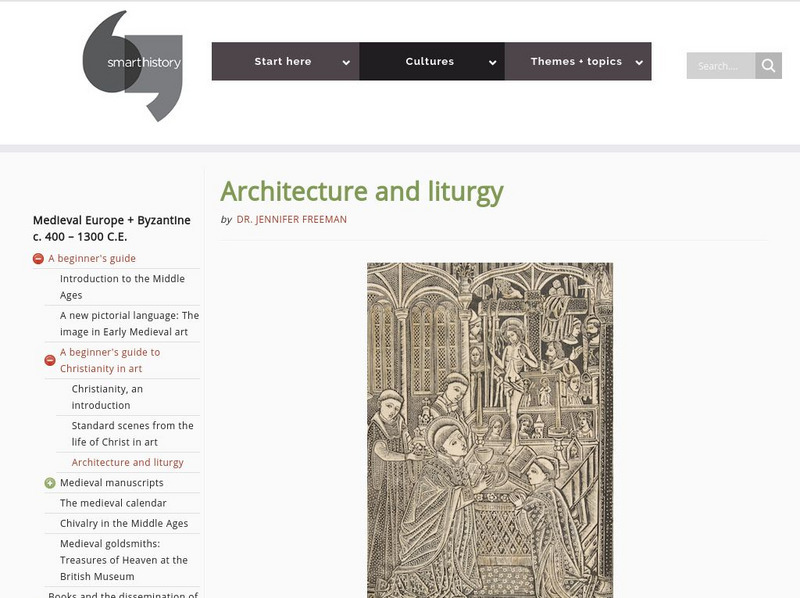
Task: Open Introduction to the Middle Ages
Action: [122, 287]
